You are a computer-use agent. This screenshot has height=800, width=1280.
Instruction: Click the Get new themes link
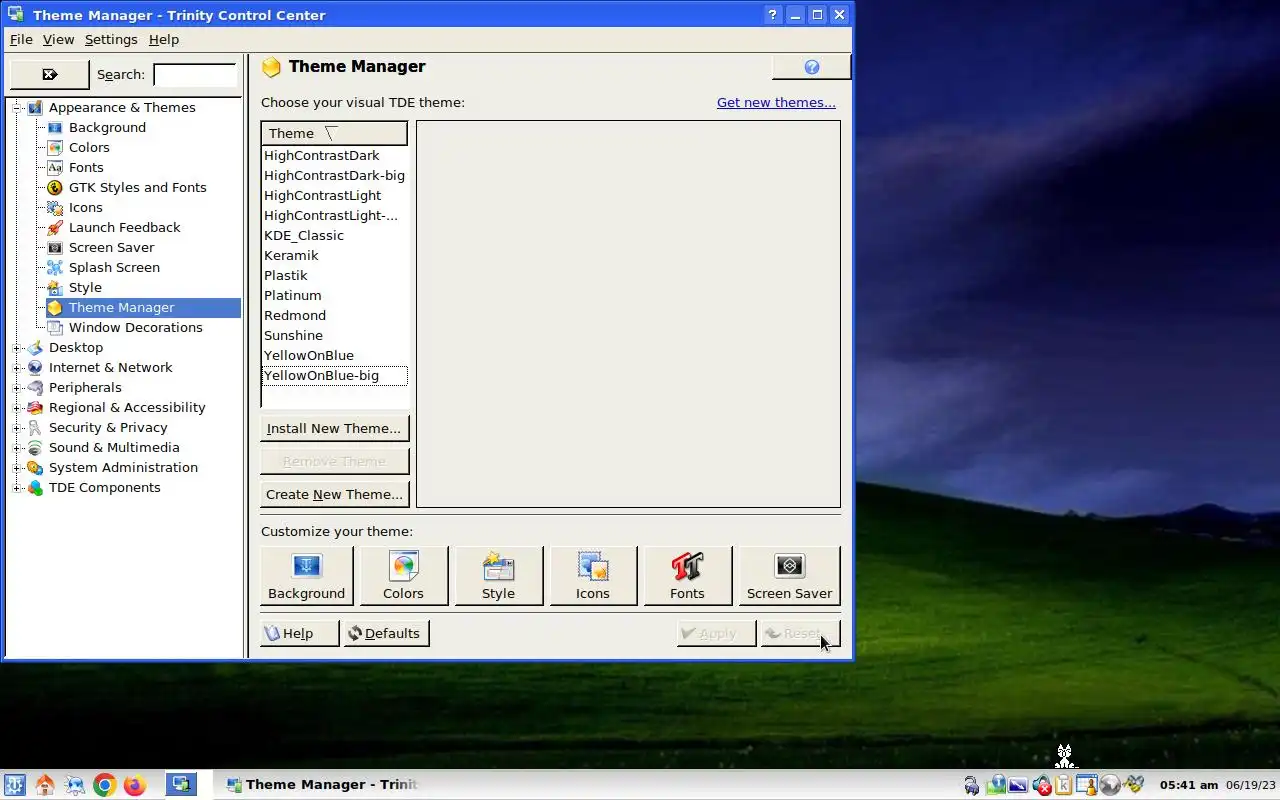coord(776,102)
